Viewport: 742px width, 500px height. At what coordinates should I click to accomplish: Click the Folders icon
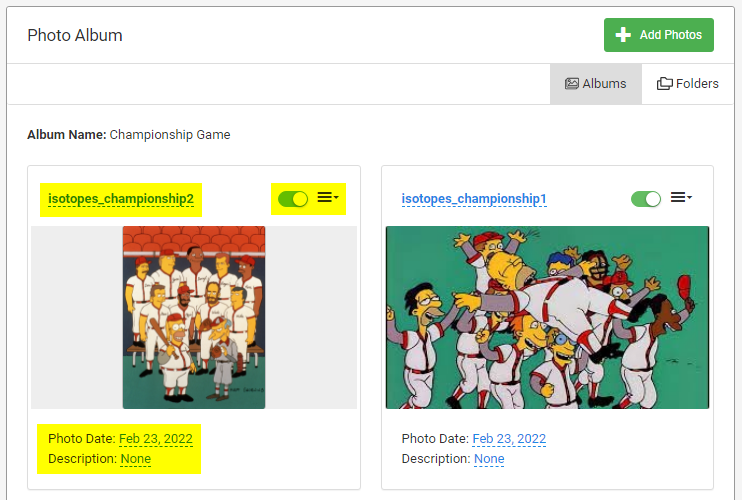tap(664, 84)
